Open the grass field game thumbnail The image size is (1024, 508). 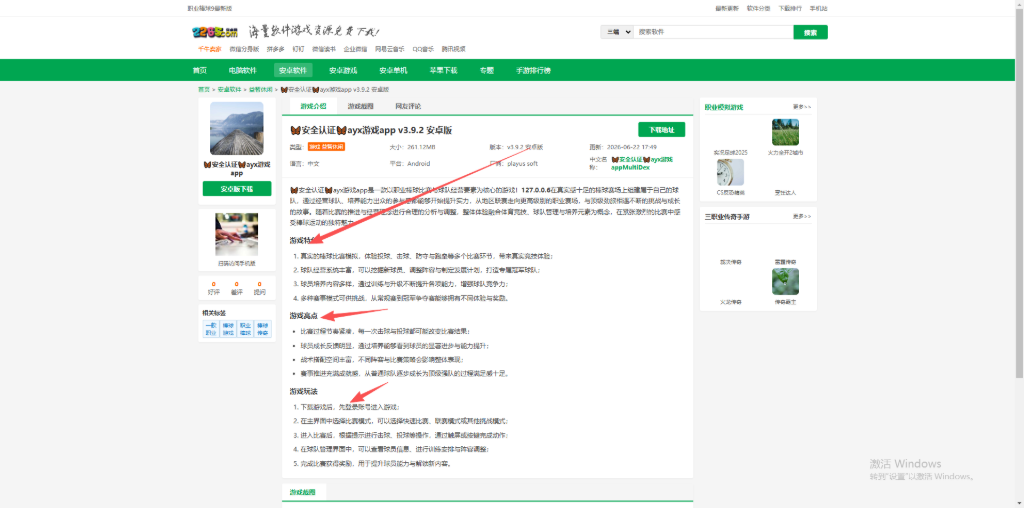[x=785, y=132]
